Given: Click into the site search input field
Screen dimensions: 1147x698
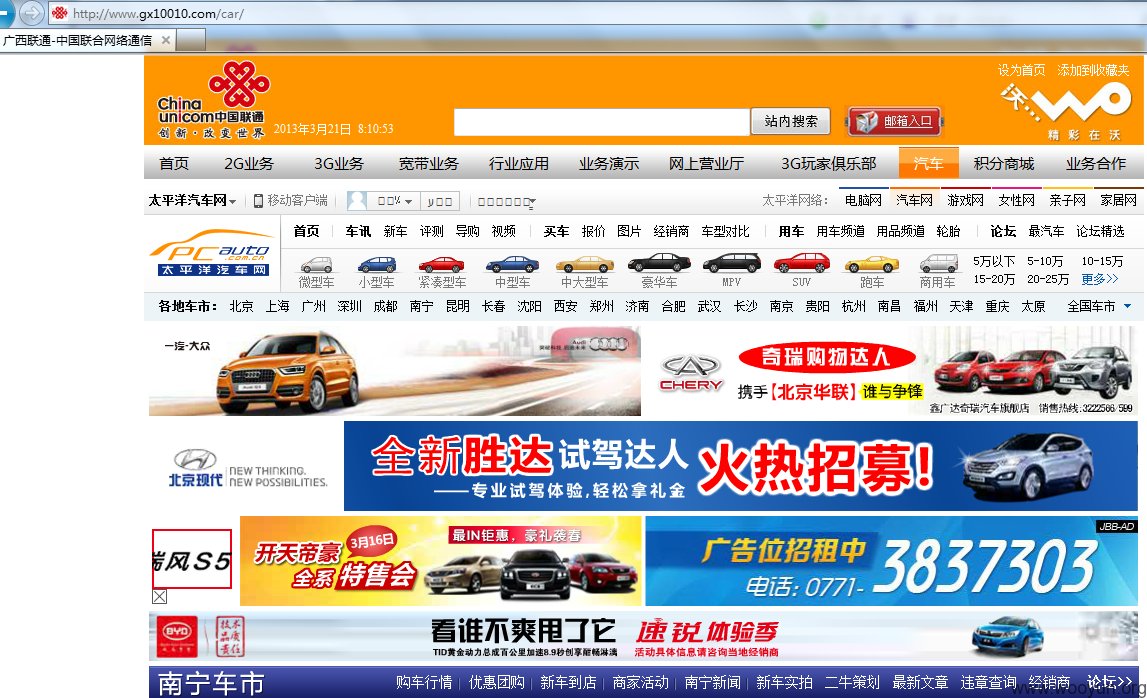Looking at the screenshot, I should pyautogui.click(x=601, y=122).
